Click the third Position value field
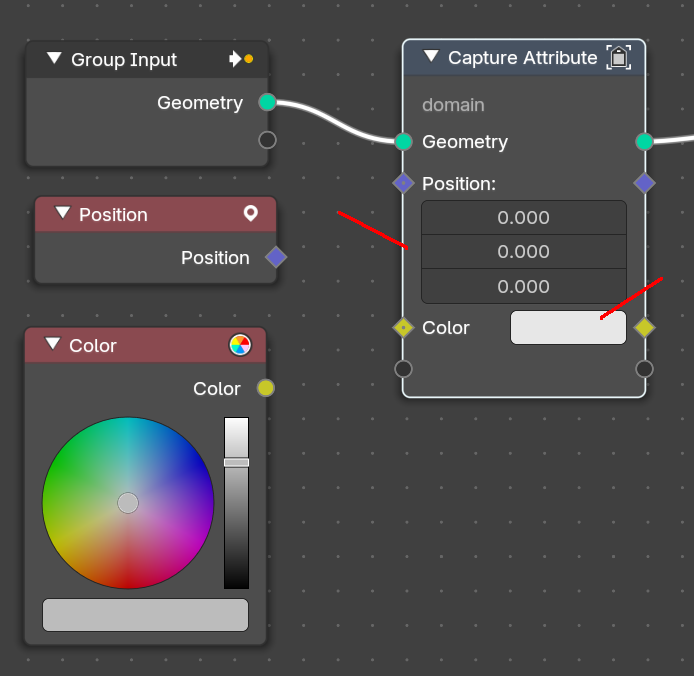 (524, 286)
